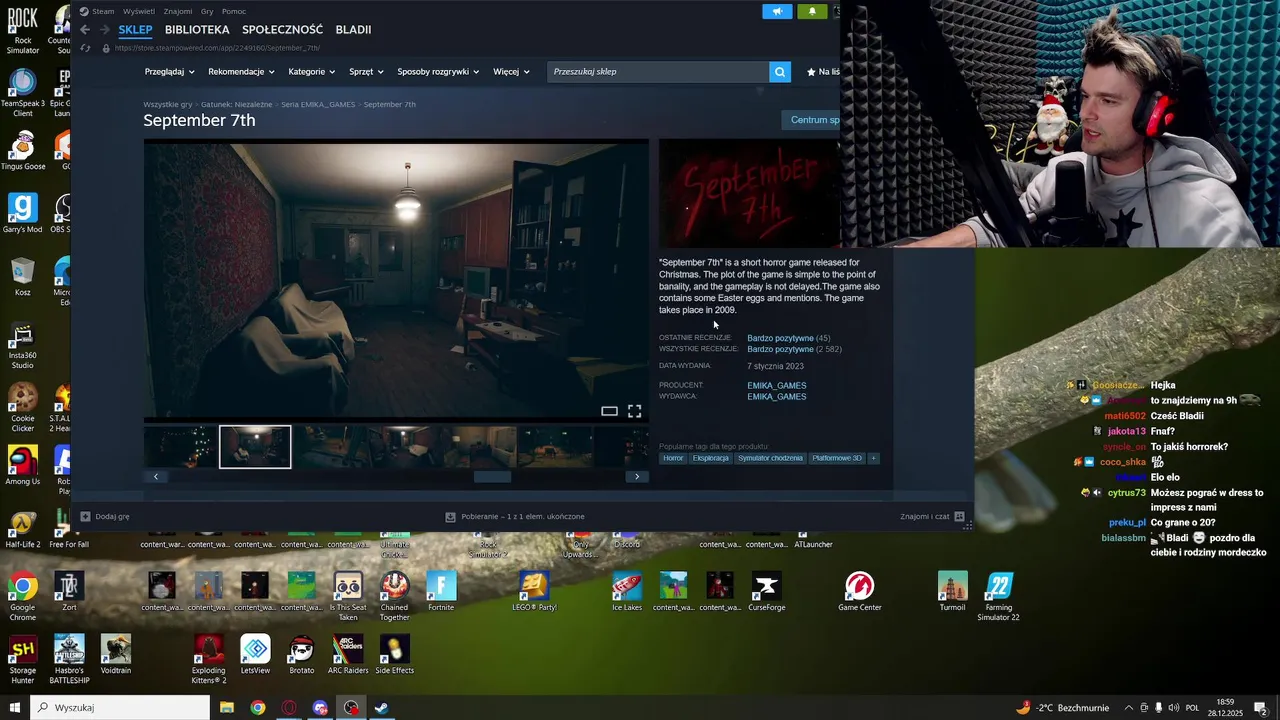Open the Gatunek: Niezależne breadcrumb
This screenshot has height=720, width=1280.
point(236,104)
